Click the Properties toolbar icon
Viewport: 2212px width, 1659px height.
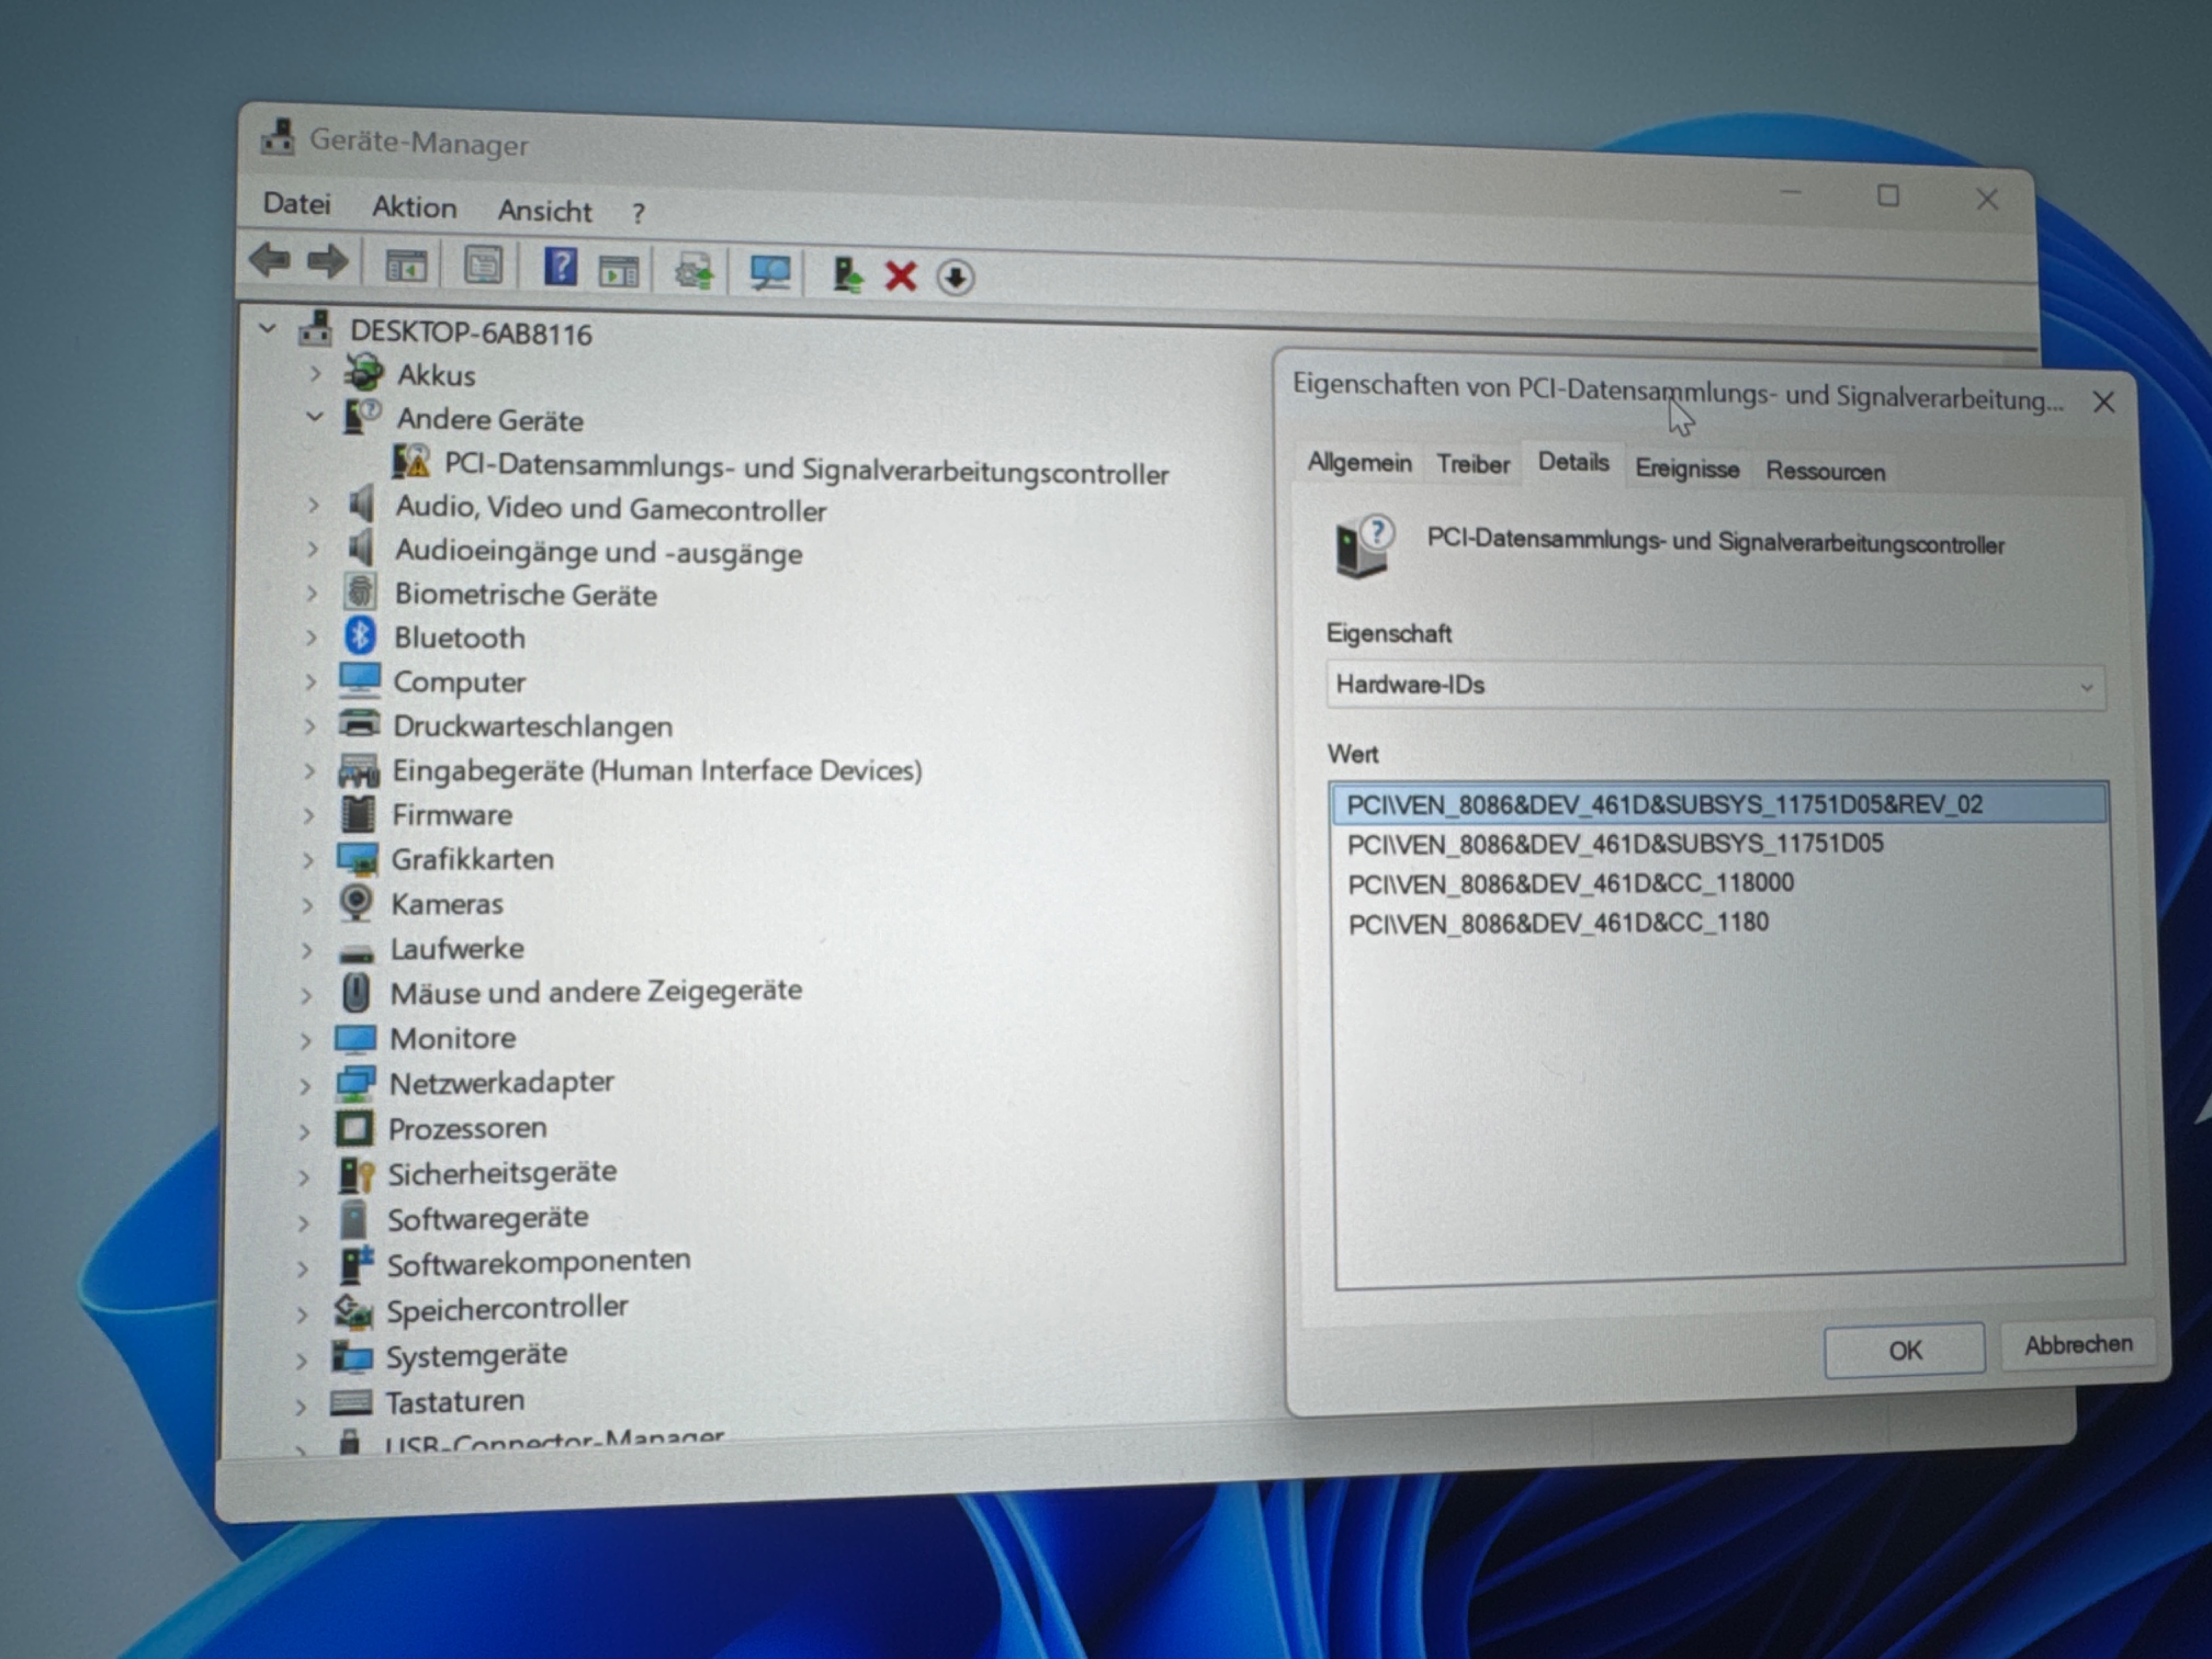pos(483,266)
